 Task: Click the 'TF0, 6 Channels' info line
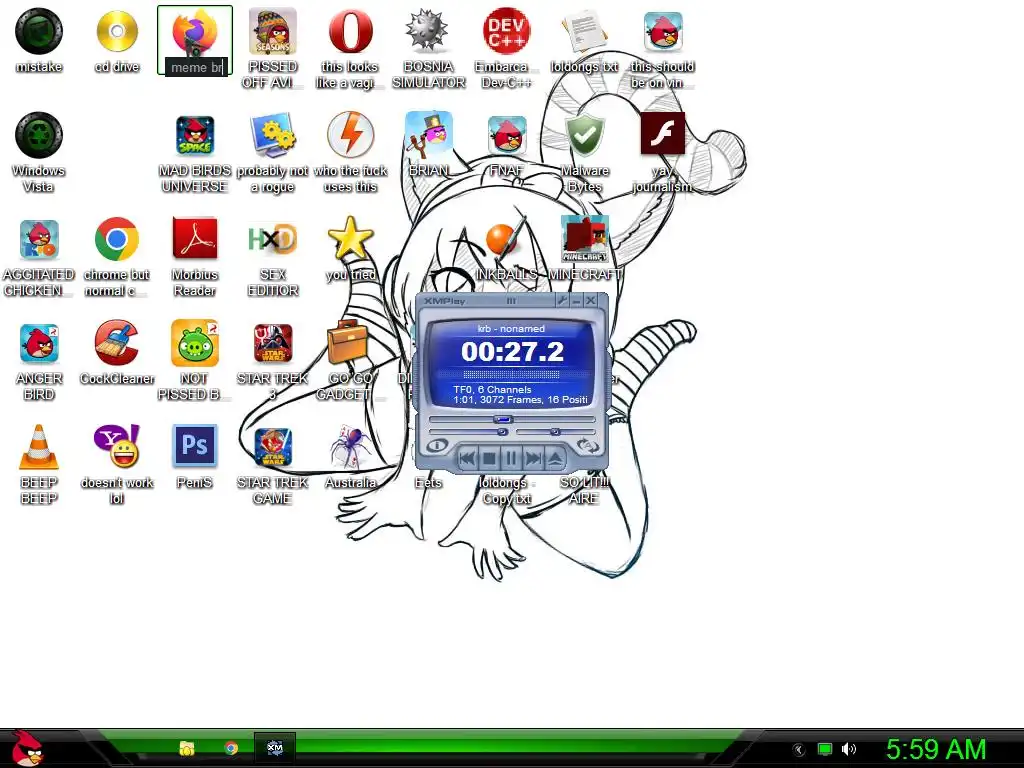[x=492, y=389]
